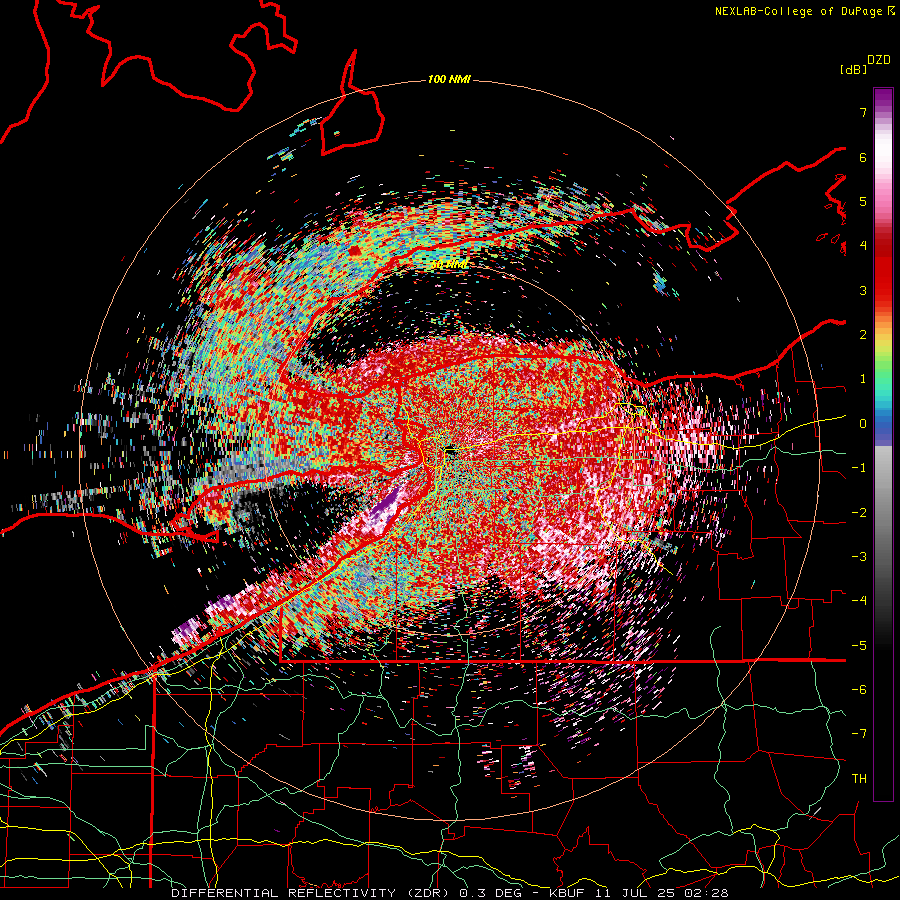Click the -7 value on the color scale
Screen dimensions: 900x900
[x=859, y=734]
